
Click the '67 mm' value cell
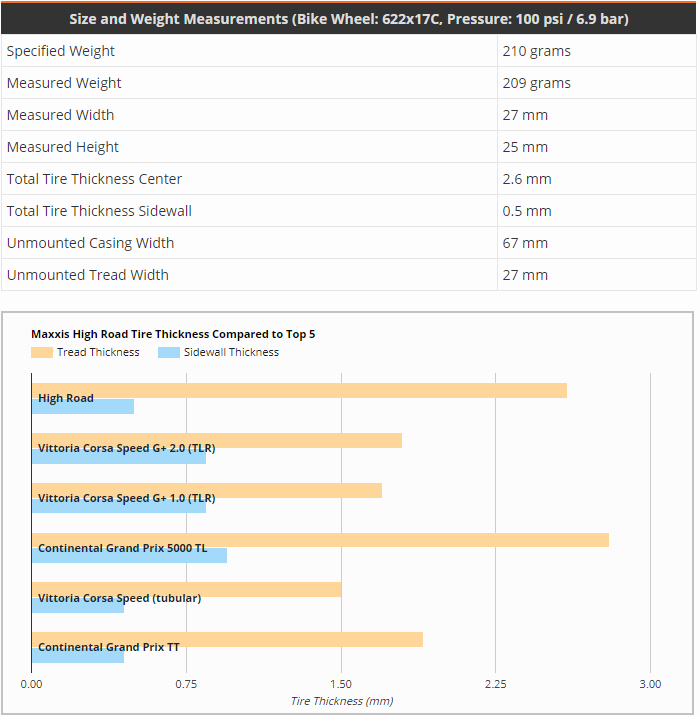tap(597, 243)
